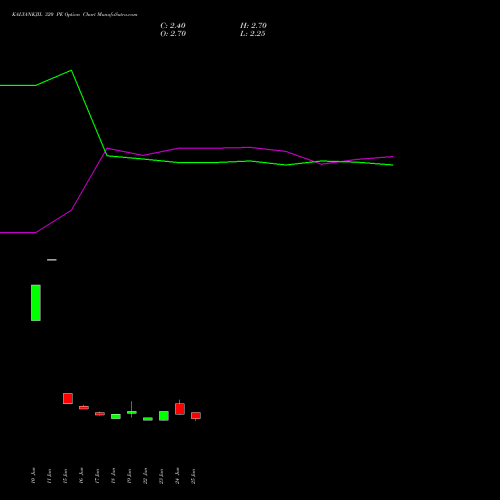Click the 25 Jun date axis label

[x=193, y=475]
